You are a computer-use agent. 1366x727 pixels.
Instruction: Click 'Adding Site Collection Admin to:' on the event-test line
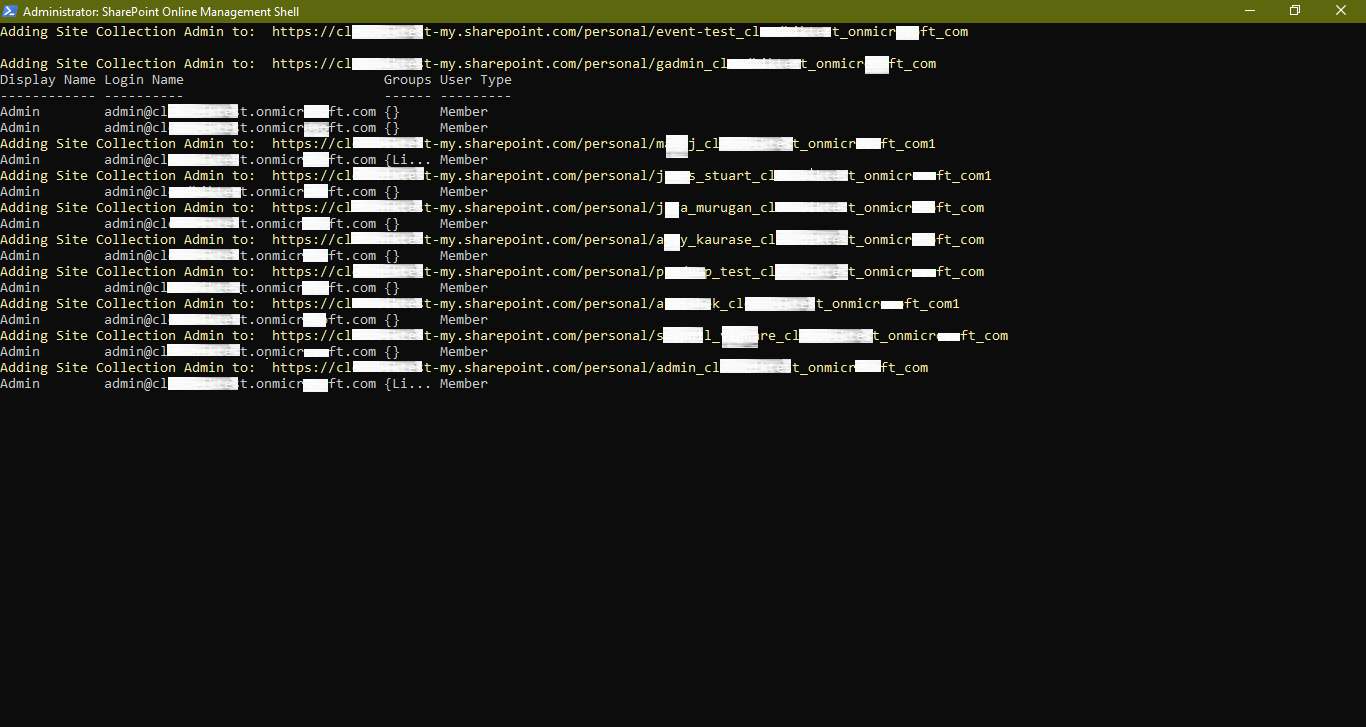click(x=128, y=32)
